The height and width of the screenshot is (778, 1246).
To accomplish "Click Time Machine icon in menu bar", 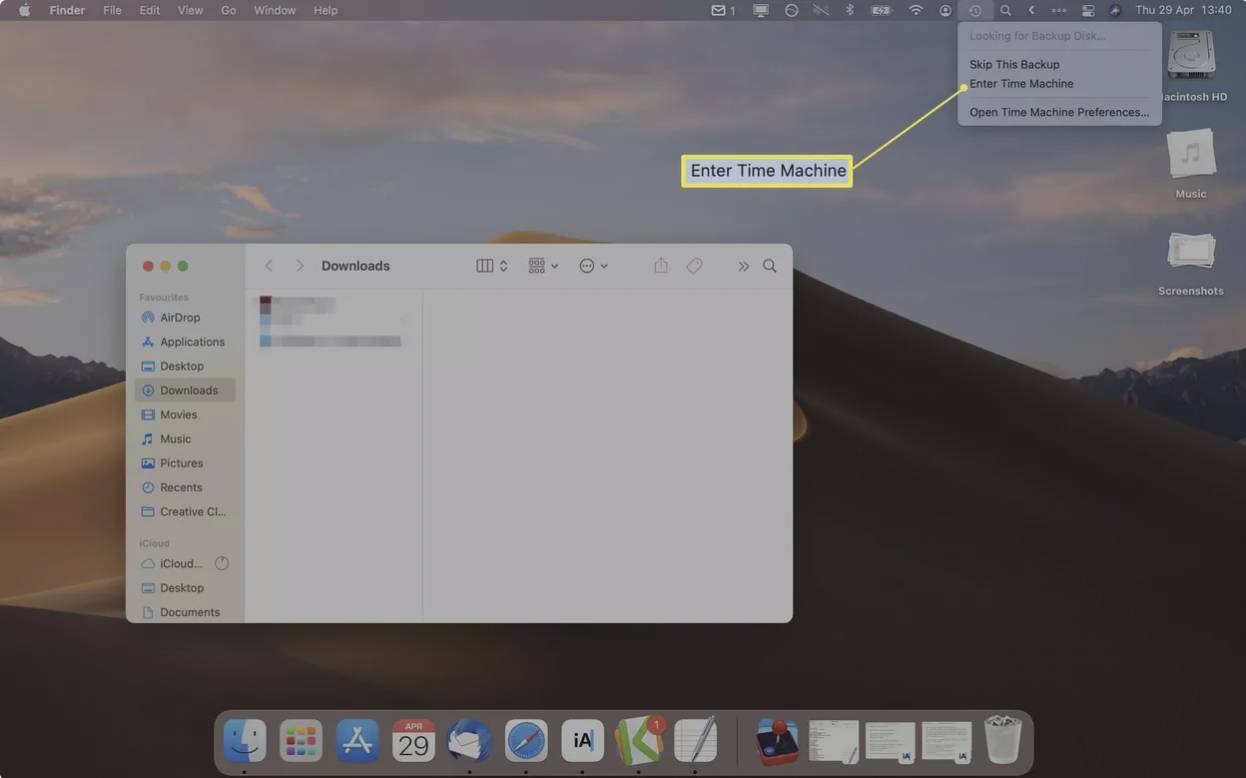I will (x=975, y=10).
